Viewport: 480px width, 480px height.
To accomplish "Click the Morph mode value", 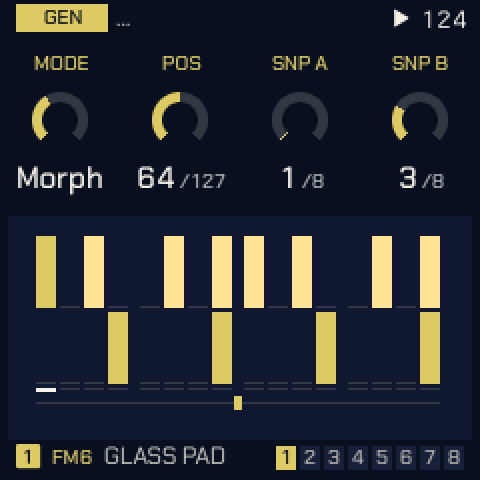I will [x=60, y=179].
